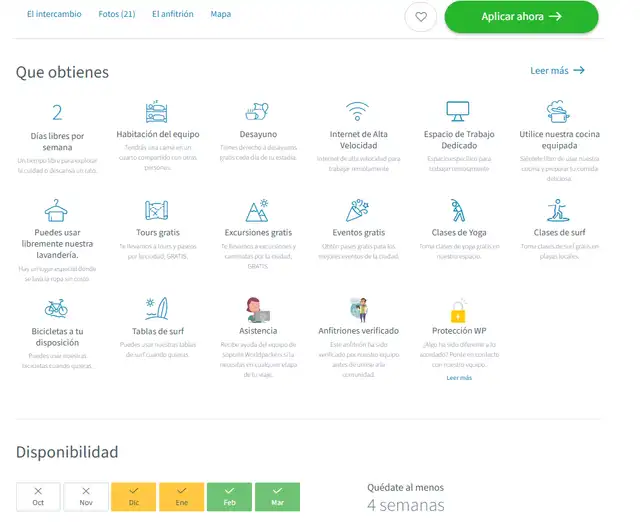Save listing with heart favorite icon
This screenshot has width=640, height=522.
click(x=421, y=17)
